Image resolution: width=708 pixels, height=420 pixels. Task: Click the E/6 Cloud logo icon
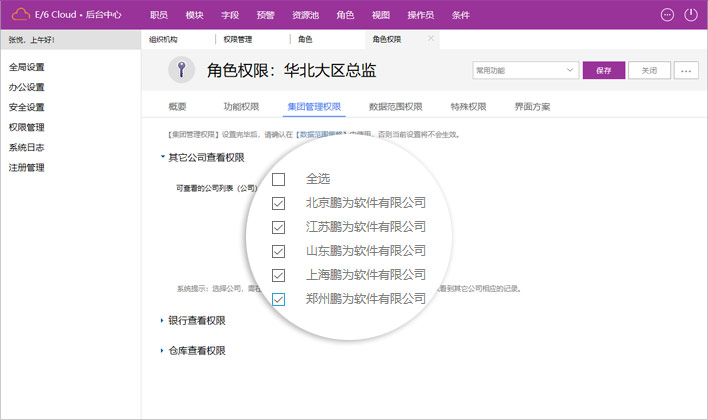pyautogui.click(x=21, y=15)
